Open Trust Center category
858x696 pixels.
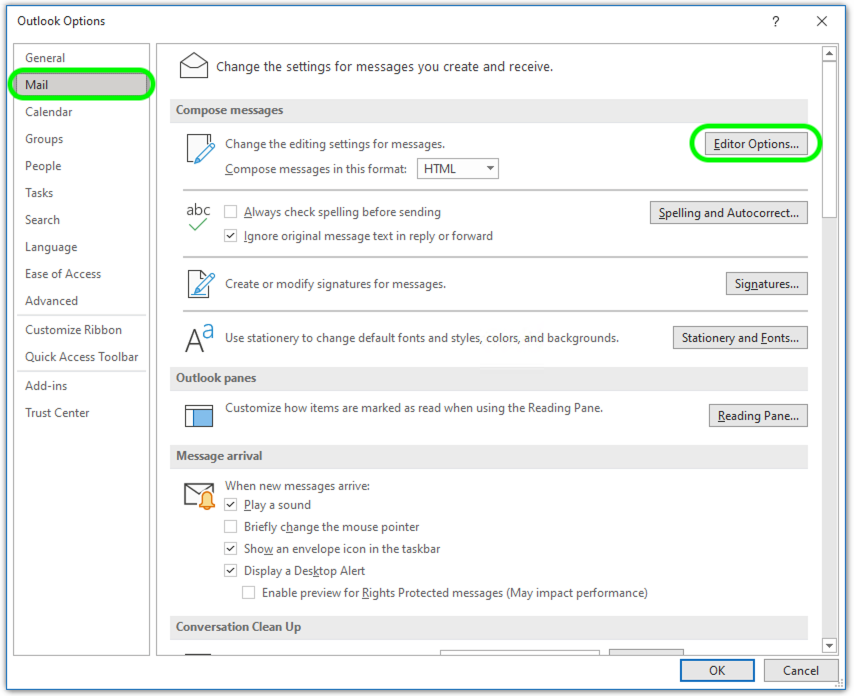coord(81,413)
